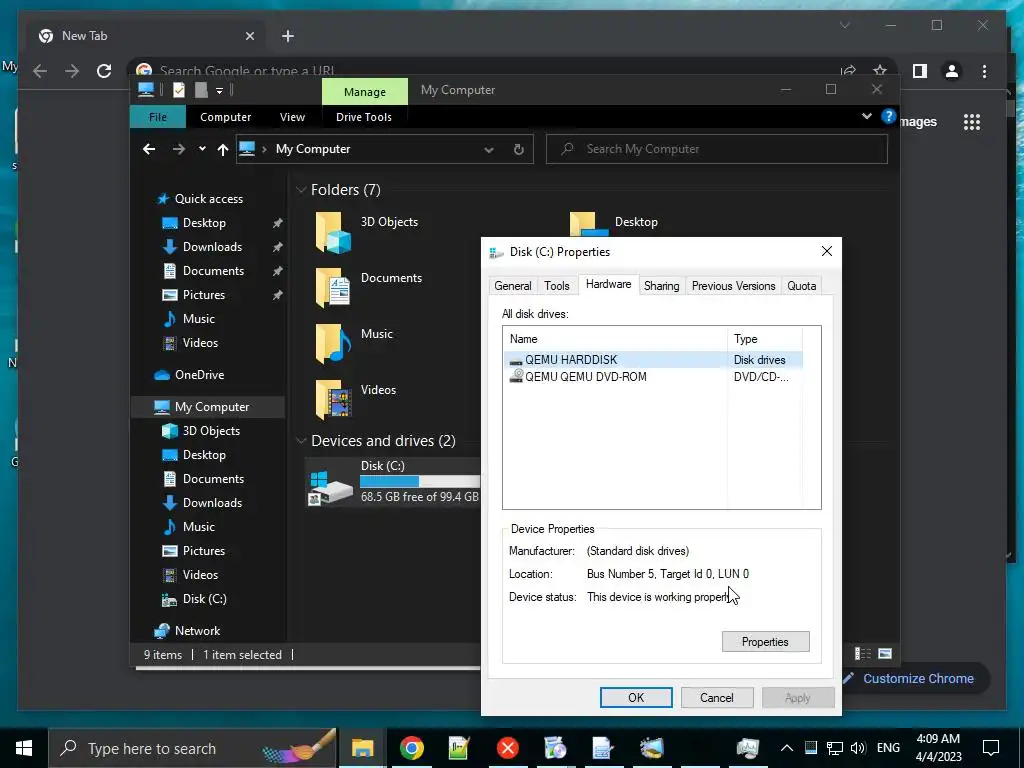Click the Type column header
The width and height of the screenshot is (1024, 768).
765,339
